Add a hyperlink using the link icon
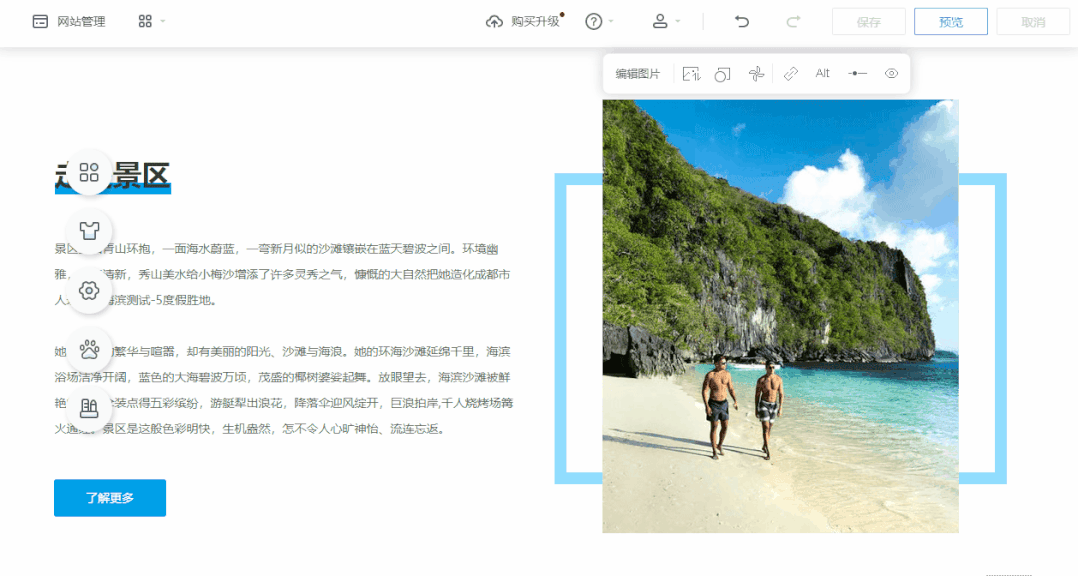This screenshot has height=576, width=1078. click(x=790, y=73)
